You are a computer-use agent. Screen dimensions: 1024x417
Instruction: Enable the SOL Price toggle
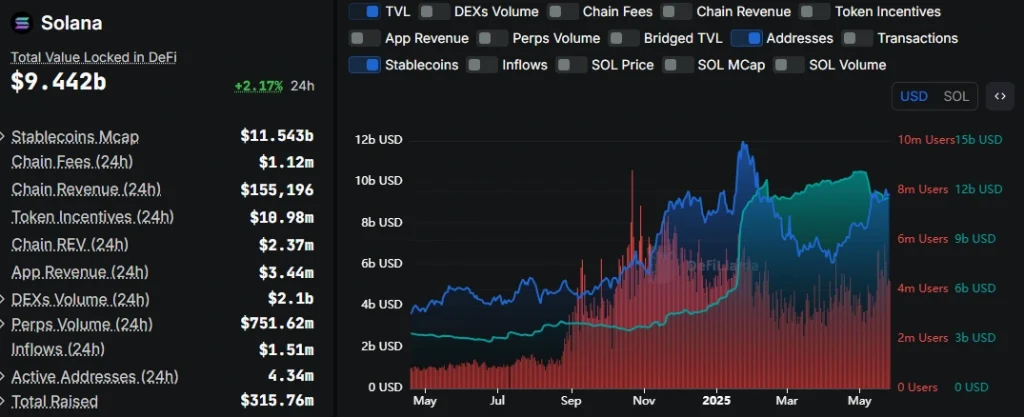point(571,65)
